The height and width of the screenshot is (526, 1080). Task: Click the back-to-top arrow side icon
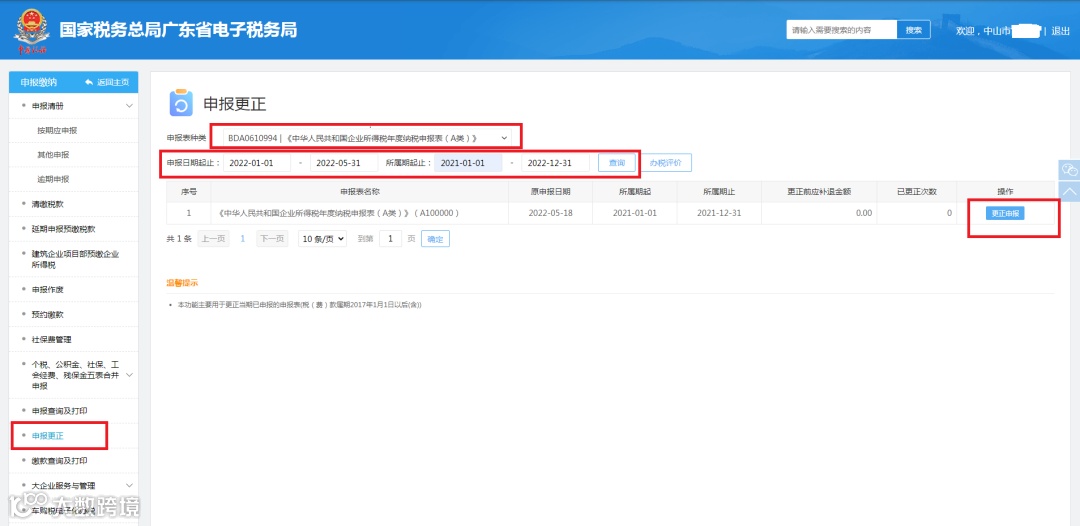pyautogui.click(x=1069, y=191)
